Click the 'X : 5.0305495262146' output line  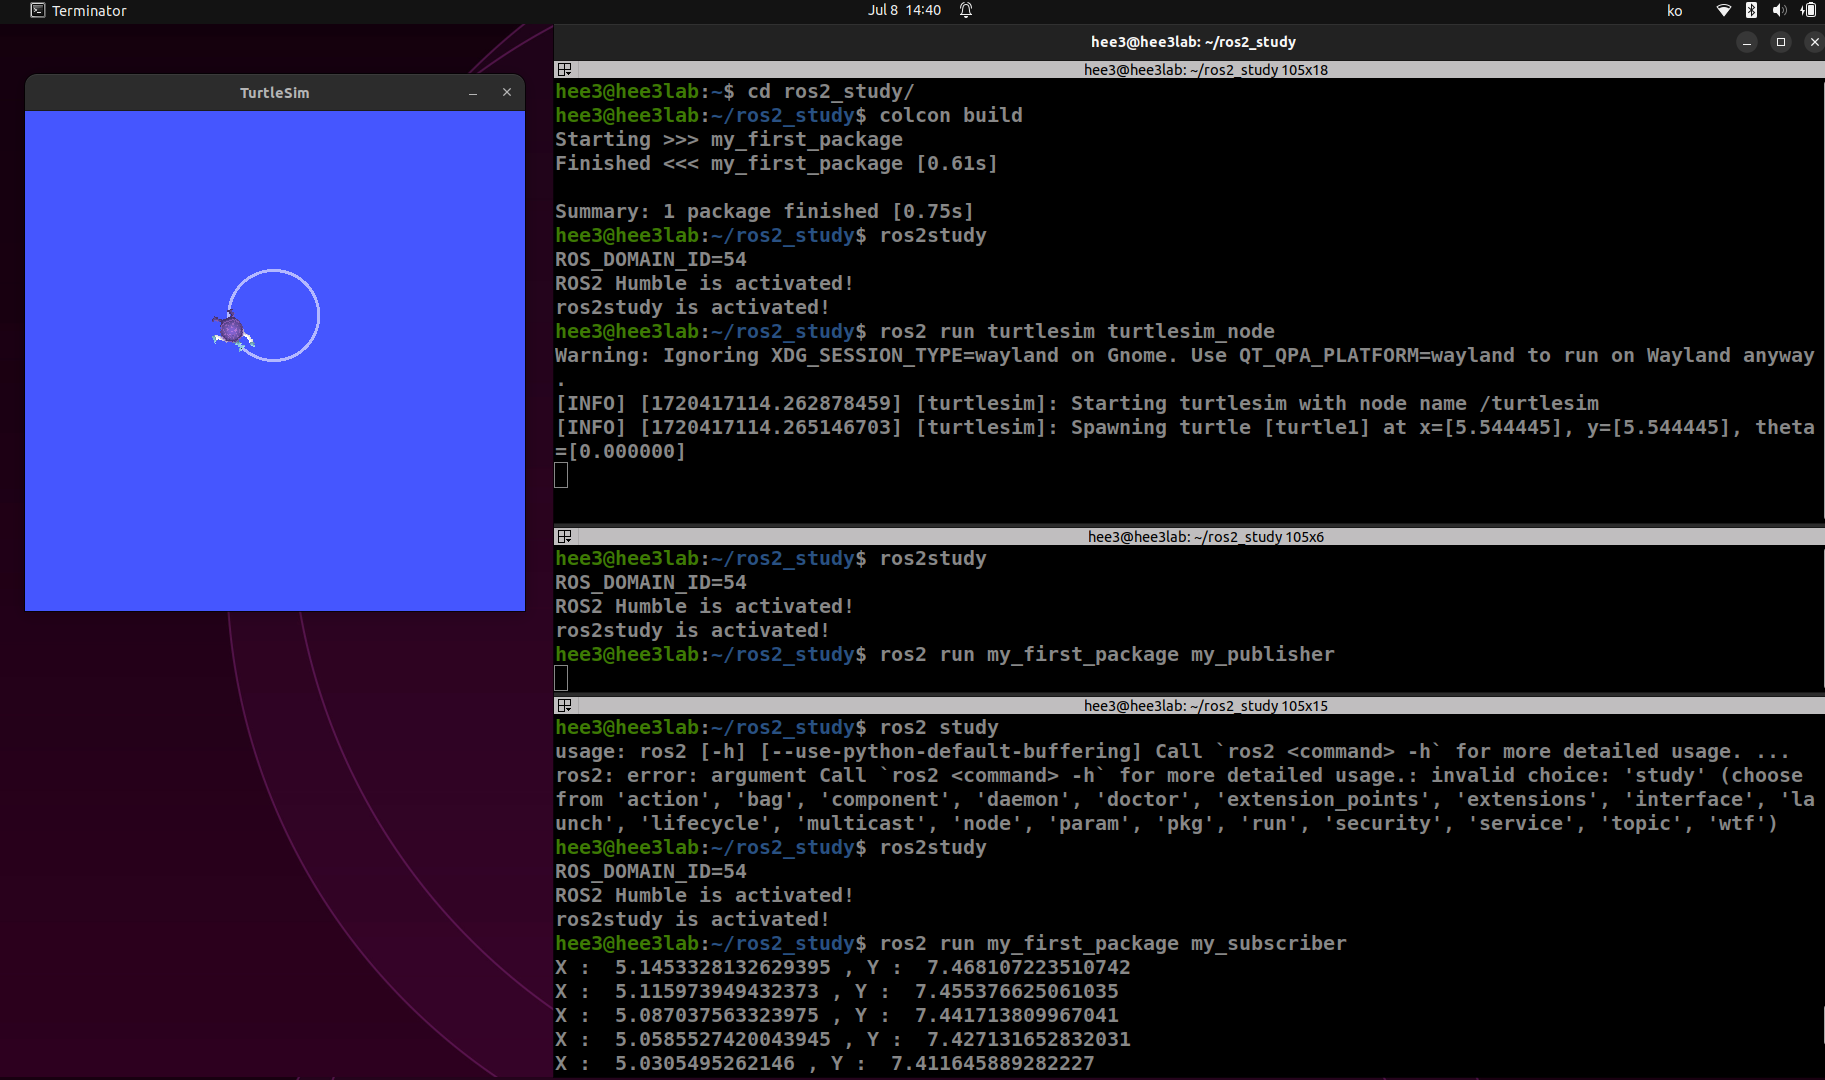pyautogui.click(x=825, y=1064)
